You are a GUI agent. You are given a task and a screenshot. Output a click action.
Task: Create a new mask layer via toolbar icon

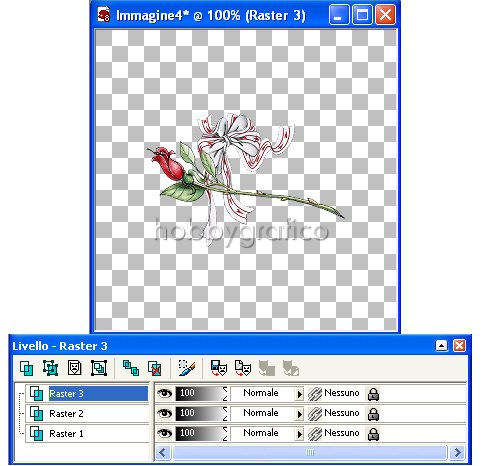pyautogui.click(x=74, y=368)
